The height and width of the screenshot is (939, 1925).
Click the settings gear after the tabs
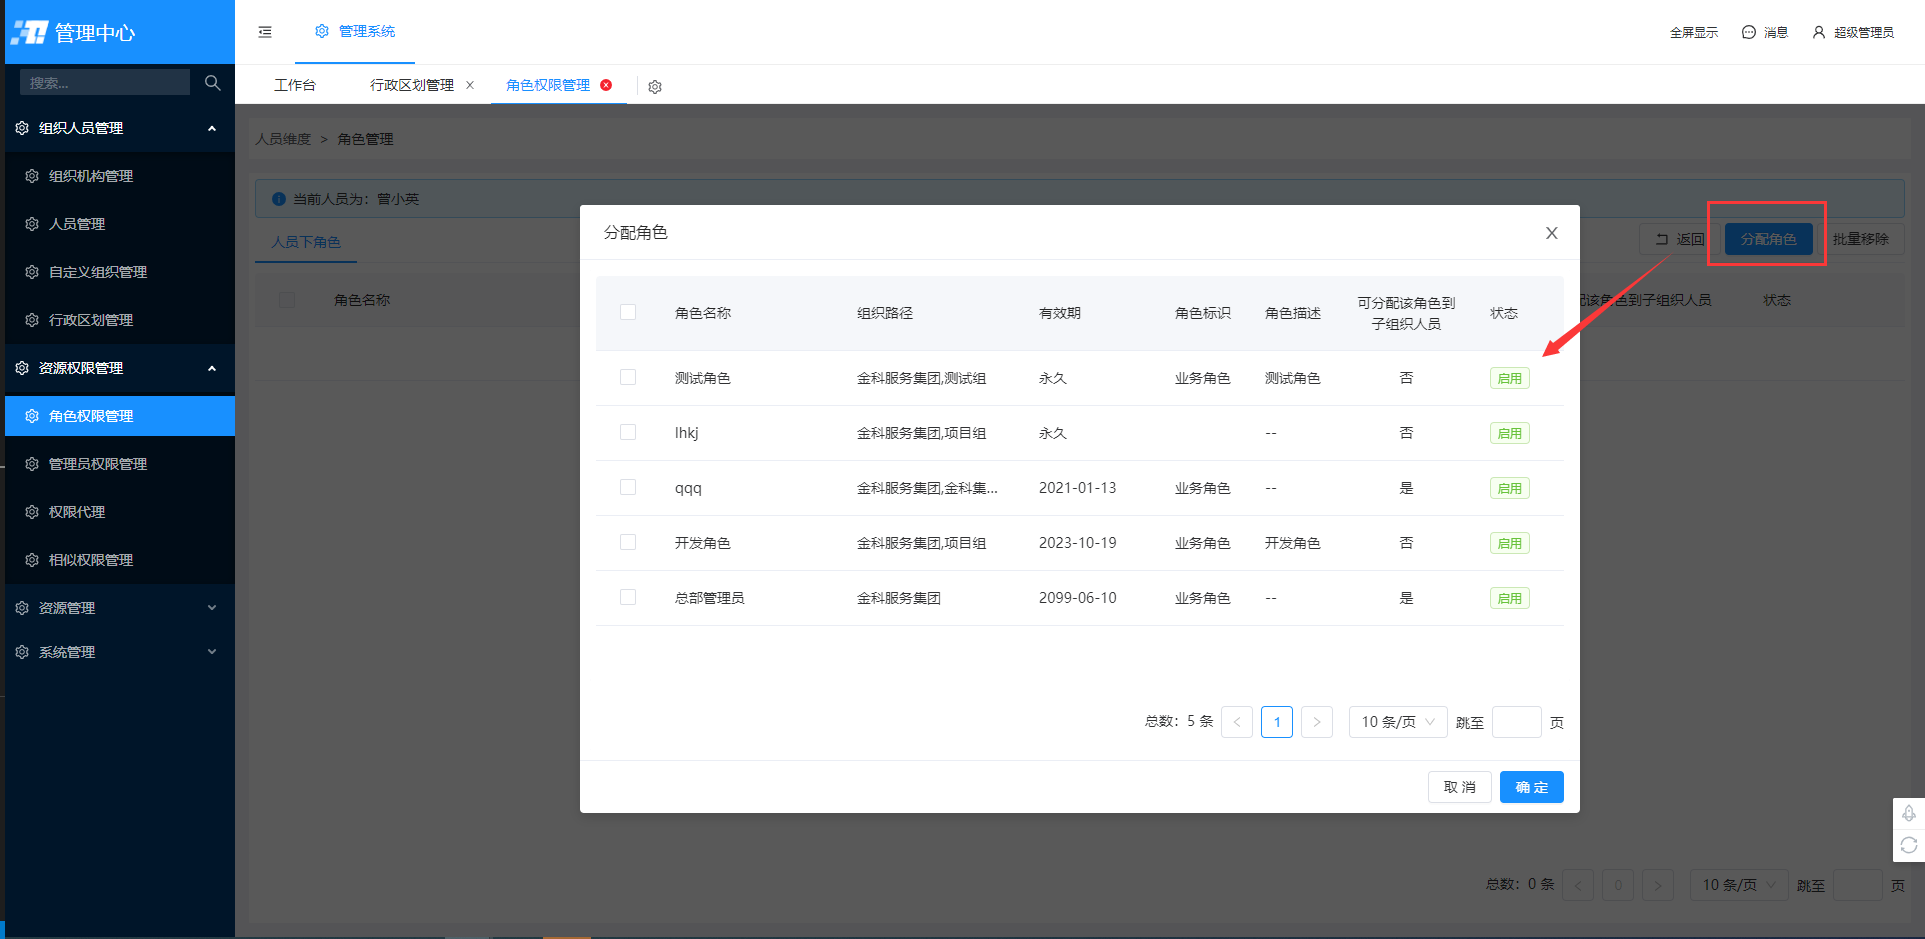coord(655,87)
